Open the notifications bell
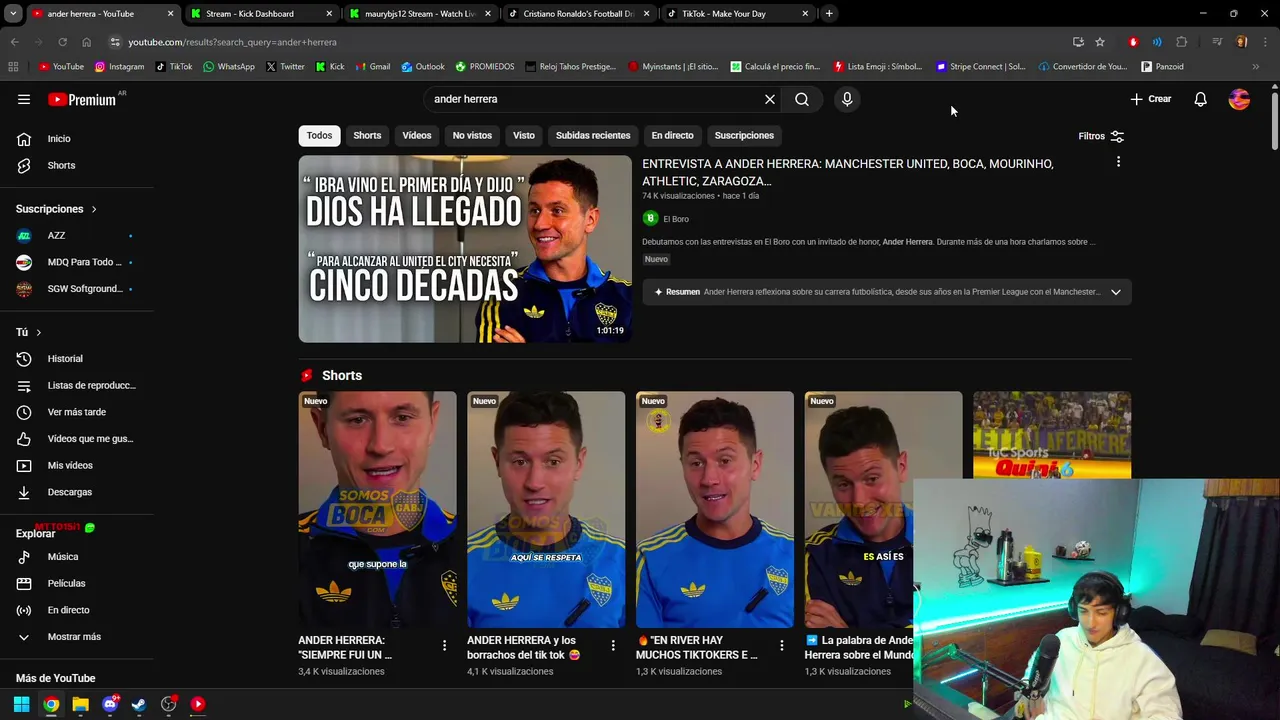The height and width of the screenshot is (720, 1280). pos(1200,99)
